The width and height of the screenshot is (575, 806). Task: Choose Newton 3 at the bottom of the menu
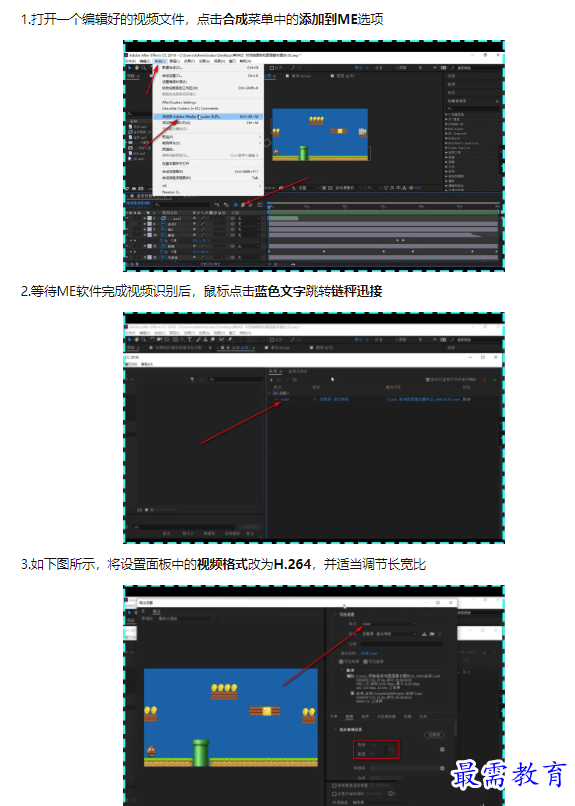point(171,192)
